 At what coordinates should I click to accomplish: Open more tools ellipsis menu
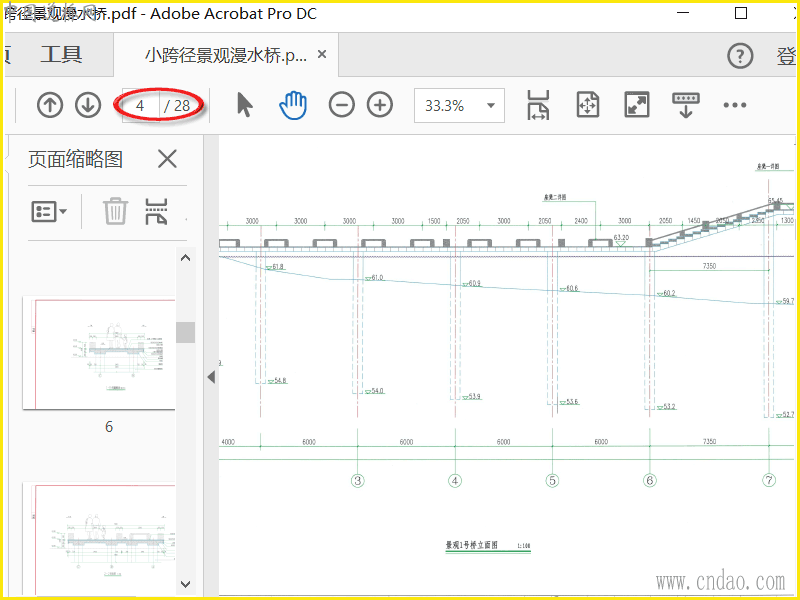735,105
